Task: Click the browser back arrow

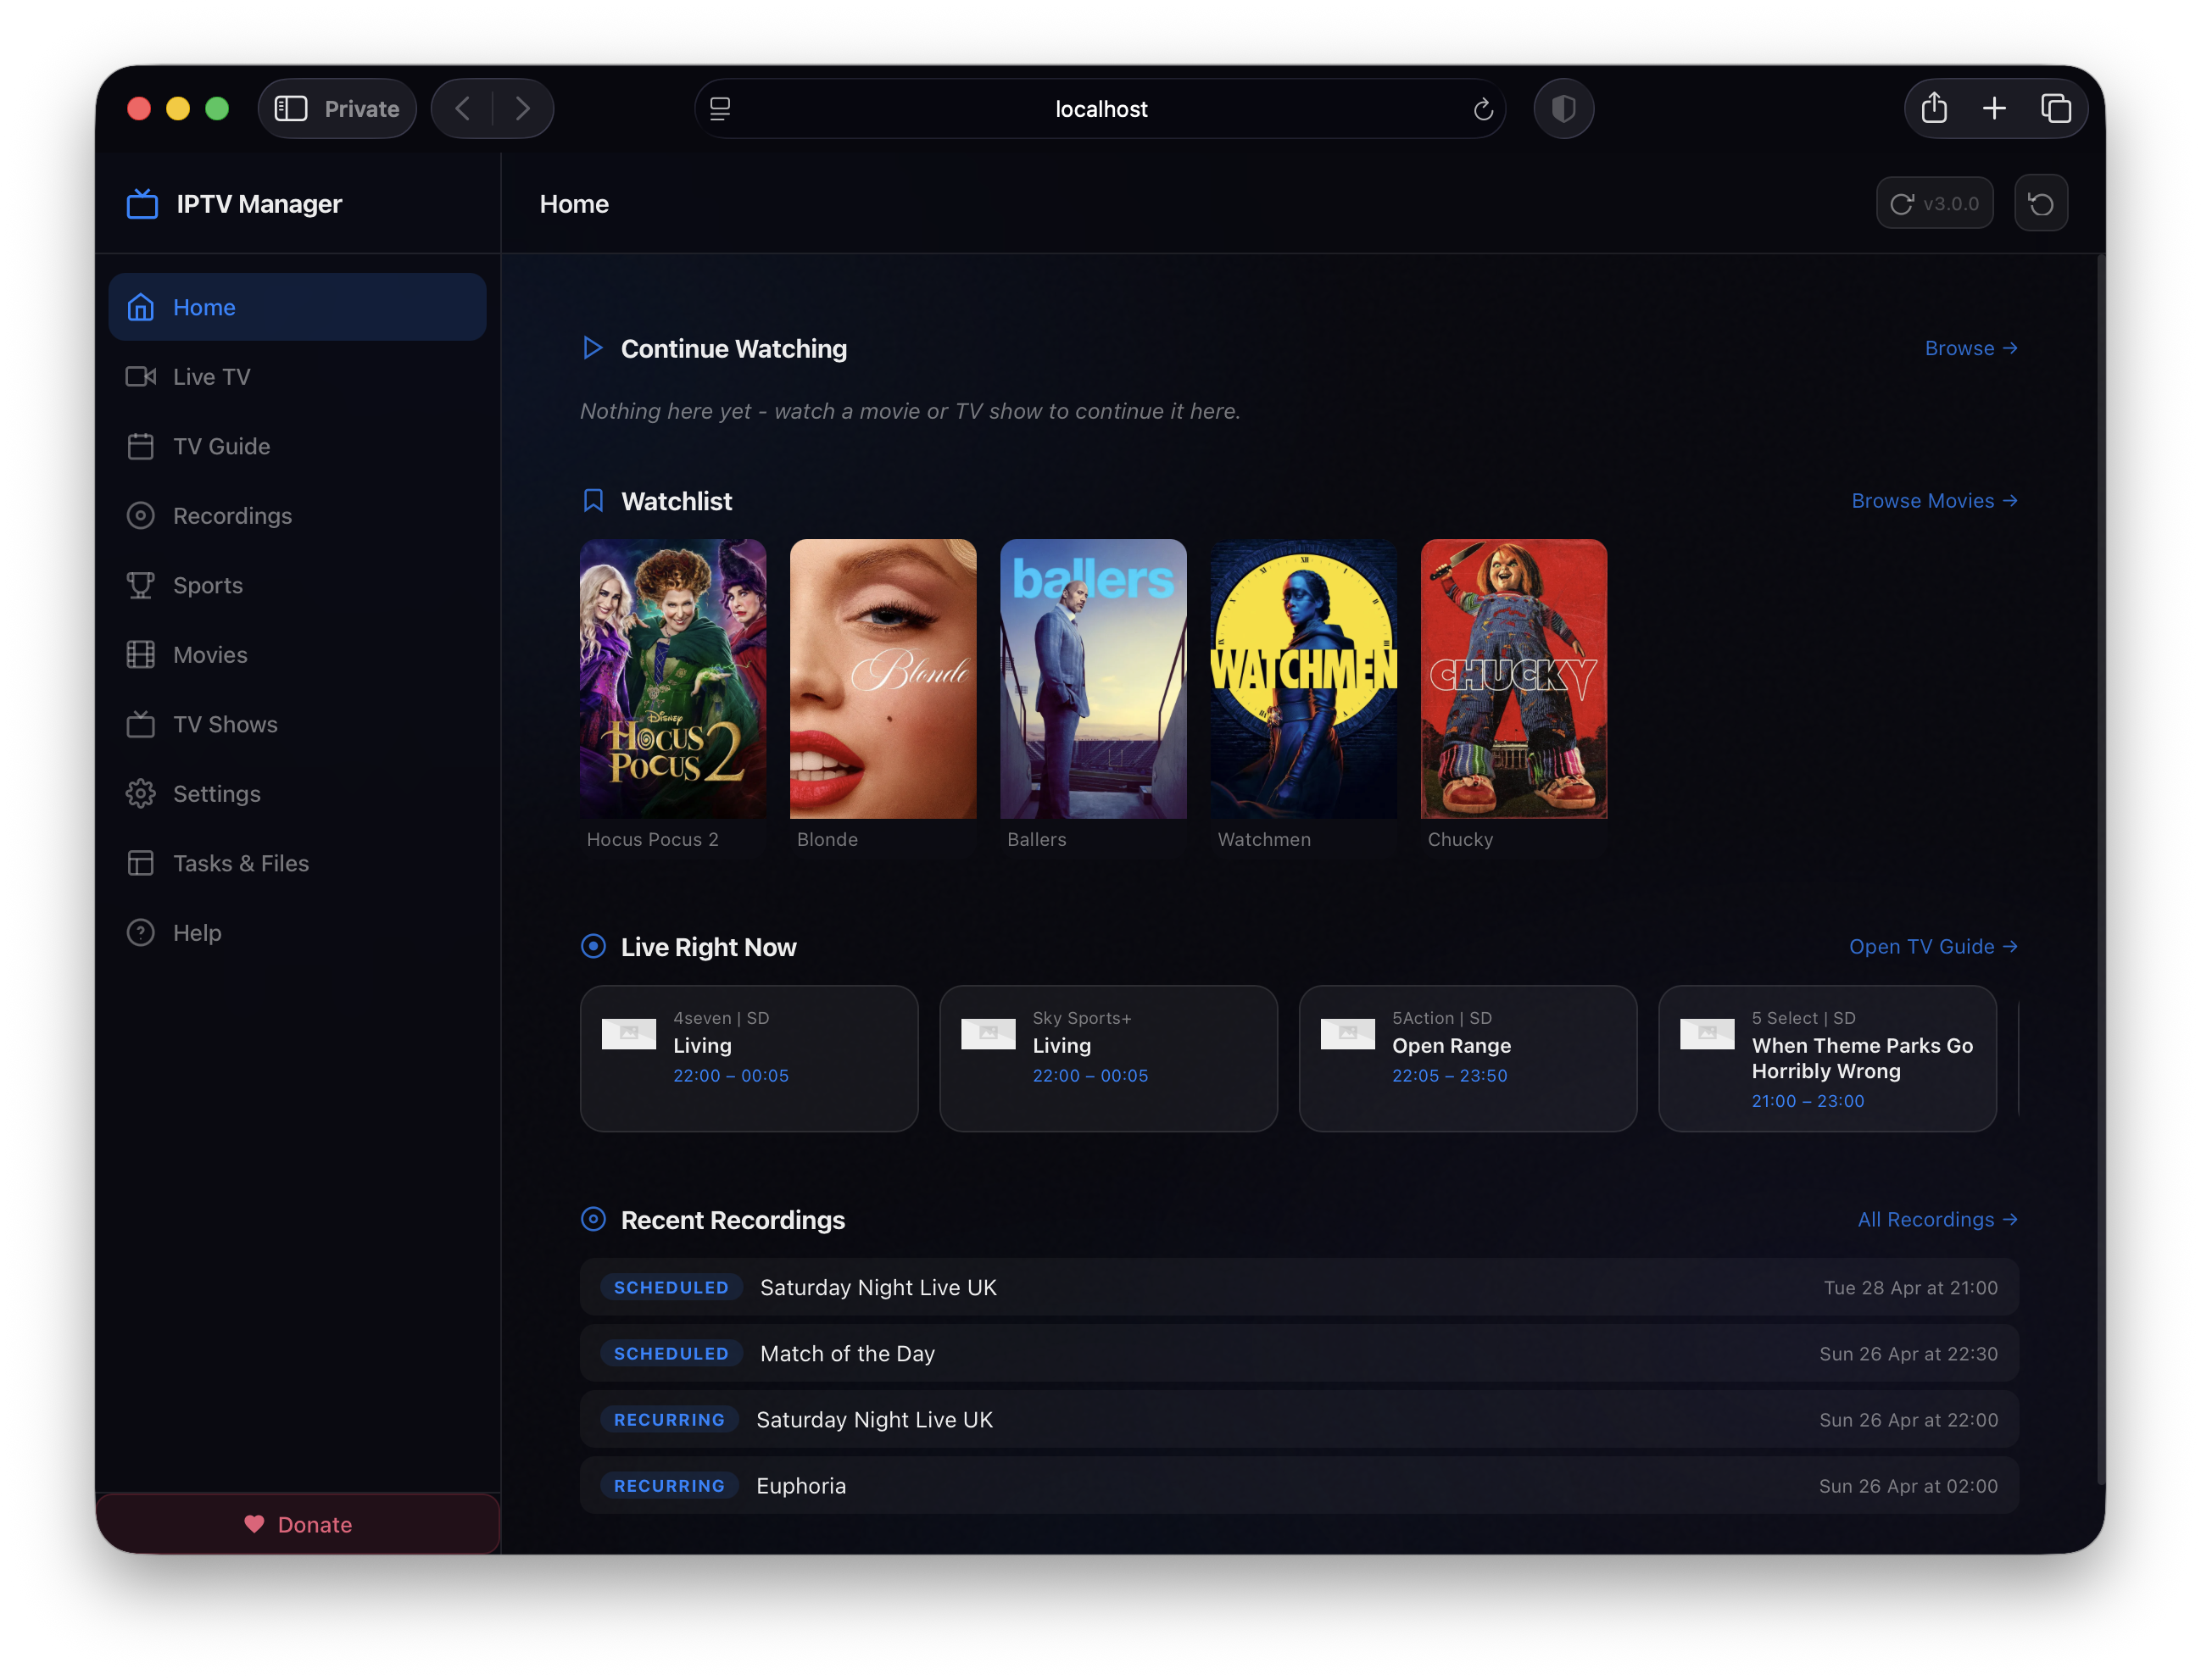Action: tap(462, 109)
